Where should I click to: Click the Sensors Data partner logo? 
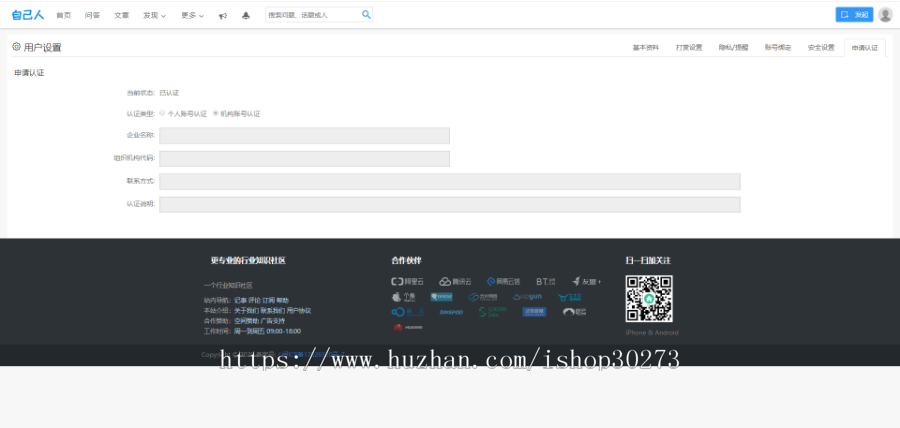[x=492, y=312]
